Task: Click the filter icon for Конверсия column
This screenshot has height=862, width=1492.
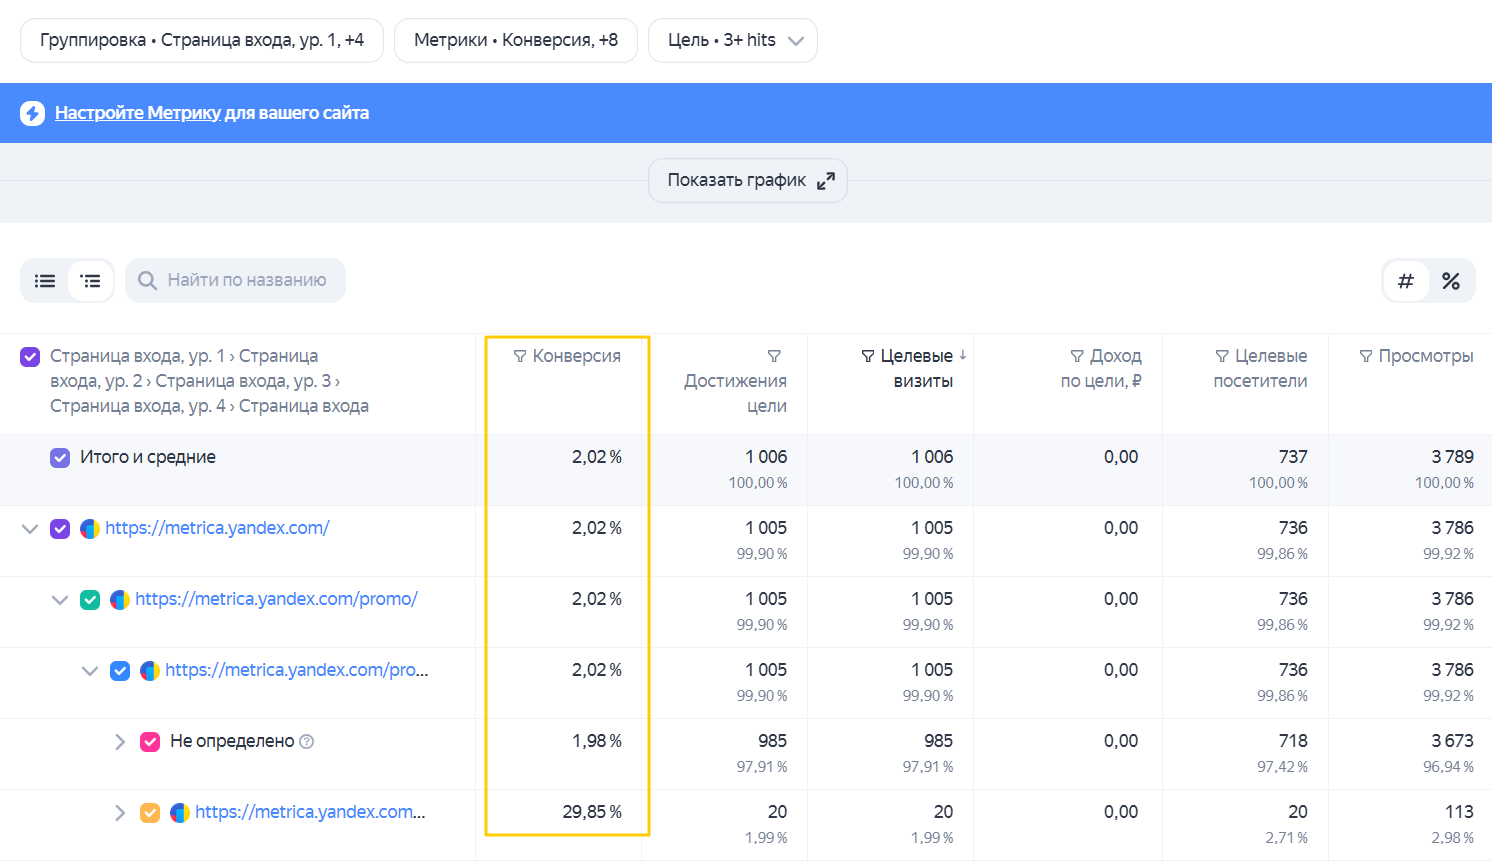Action: [520, 357]
